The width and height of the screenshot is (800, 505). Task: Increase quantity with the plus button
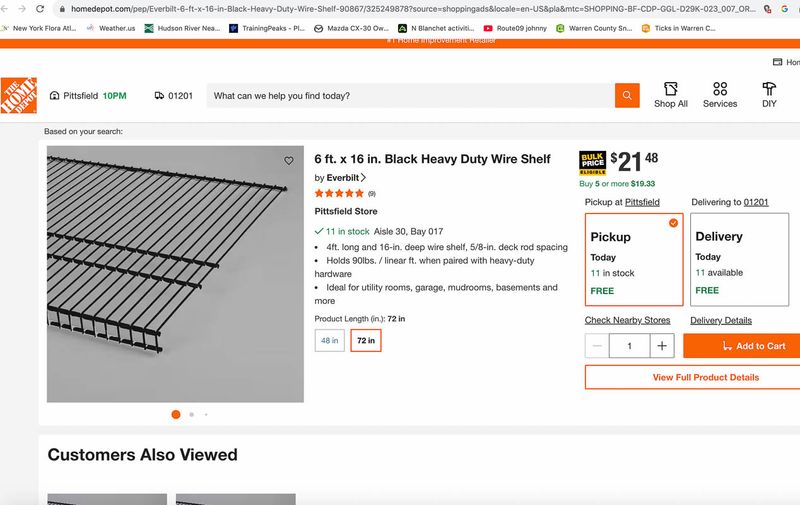662,346
